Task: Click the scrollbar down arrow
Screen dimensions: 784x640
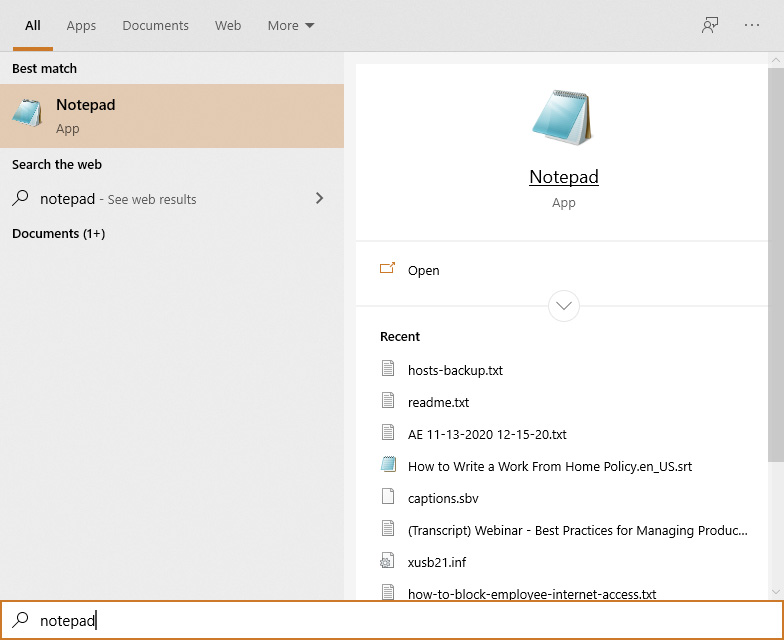Action: [x=776, y=592]
